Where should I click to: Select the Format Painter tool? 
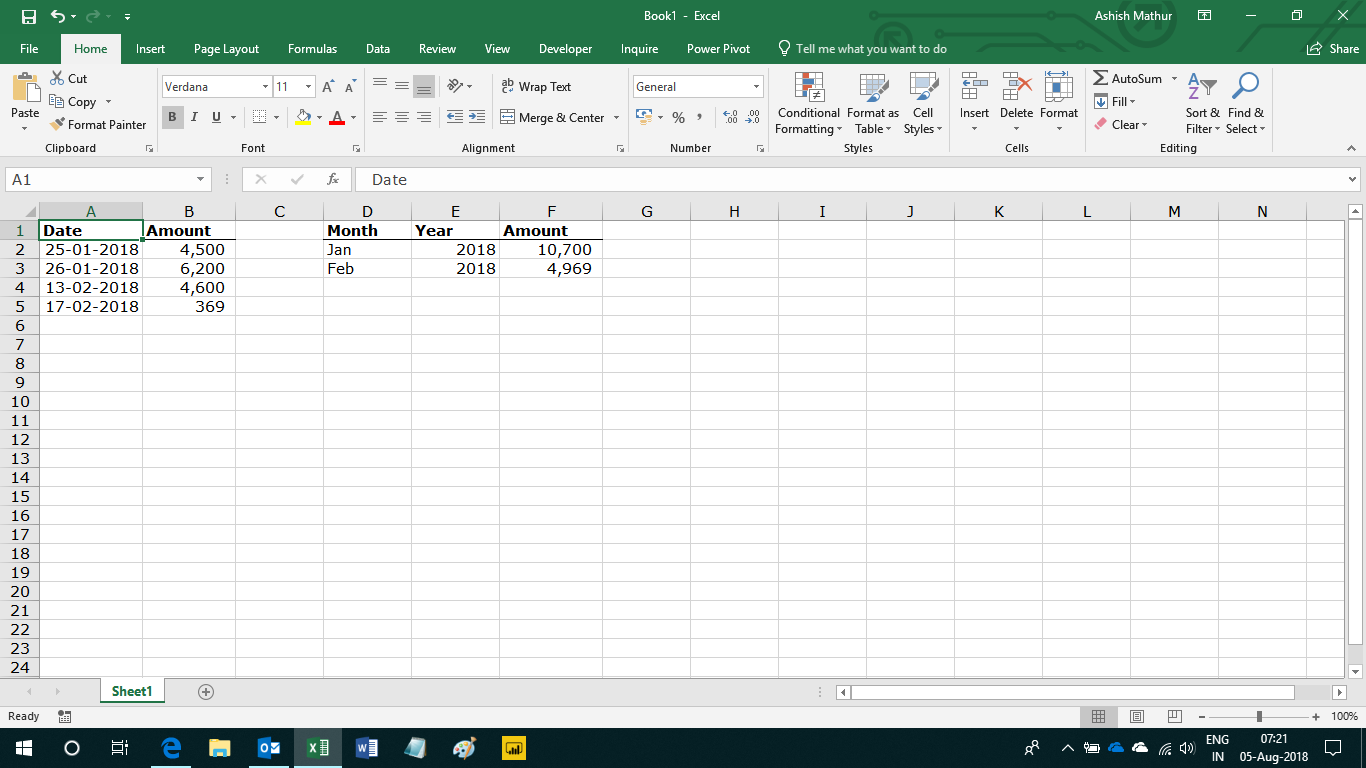click(98, 125)
